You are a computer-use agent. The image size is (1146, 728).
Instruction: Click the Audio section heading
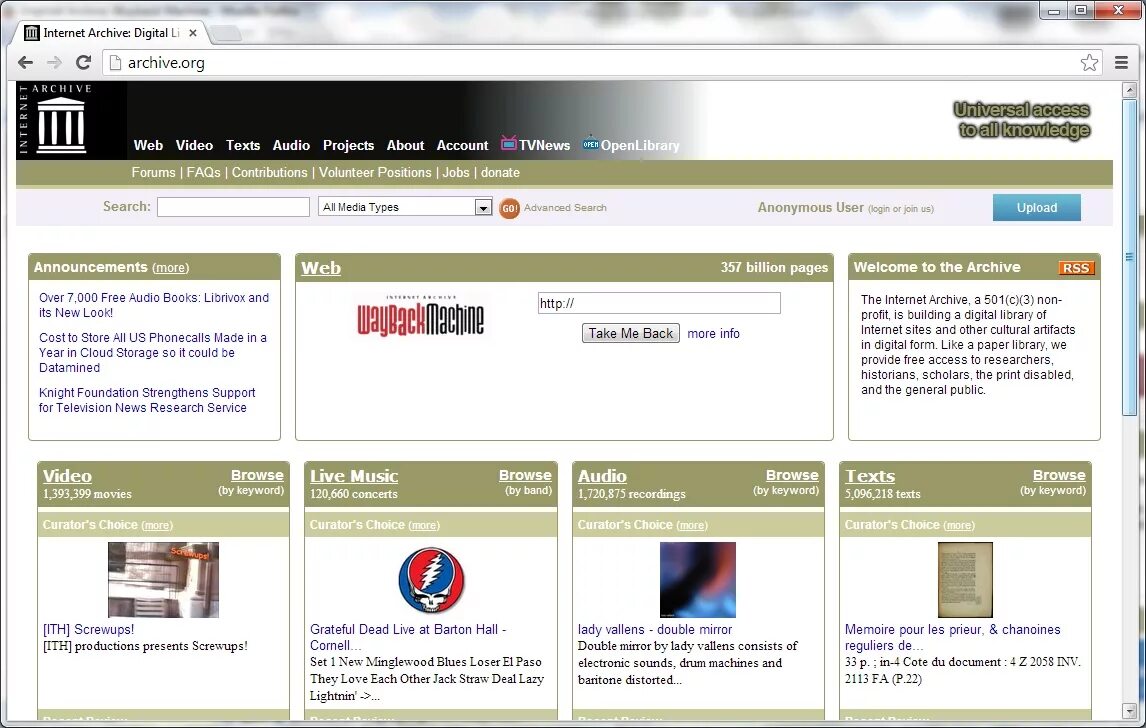tap(602, 476)
